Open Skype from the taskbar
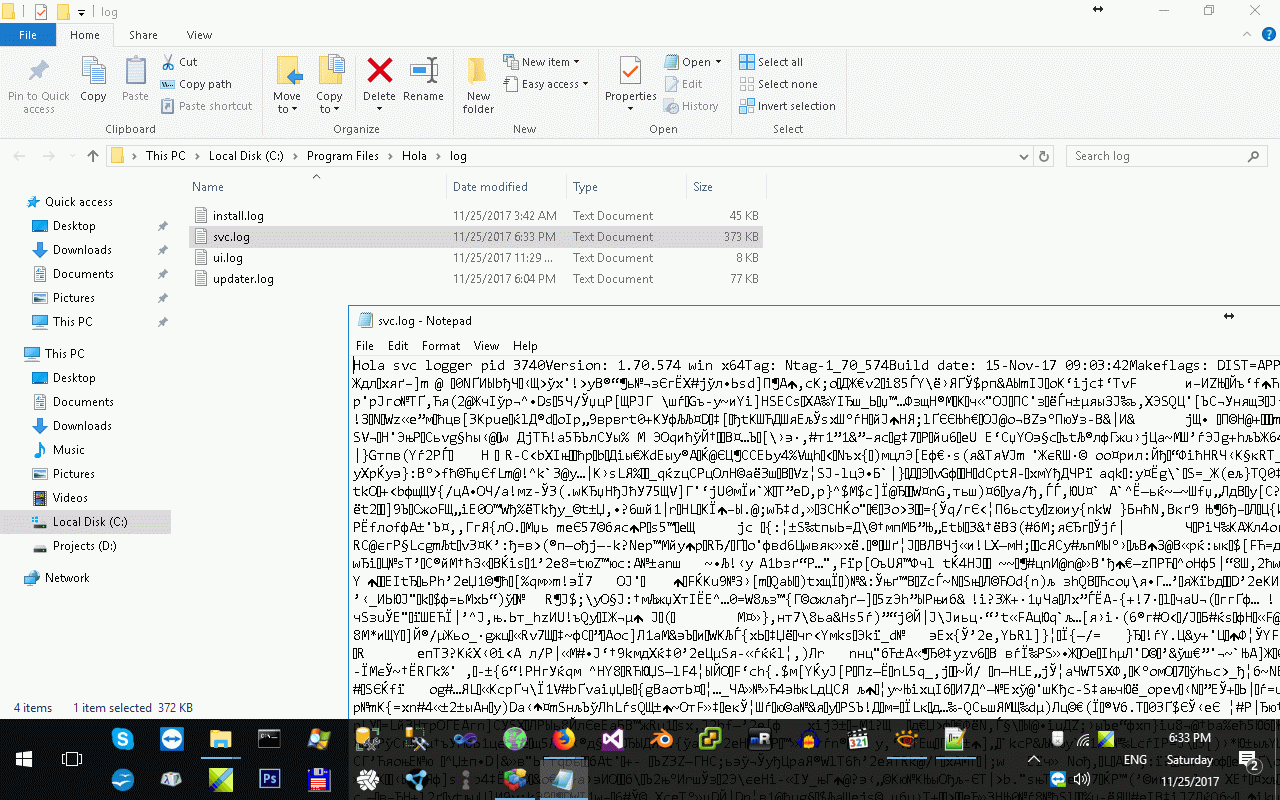 click(x=123, y=739)
